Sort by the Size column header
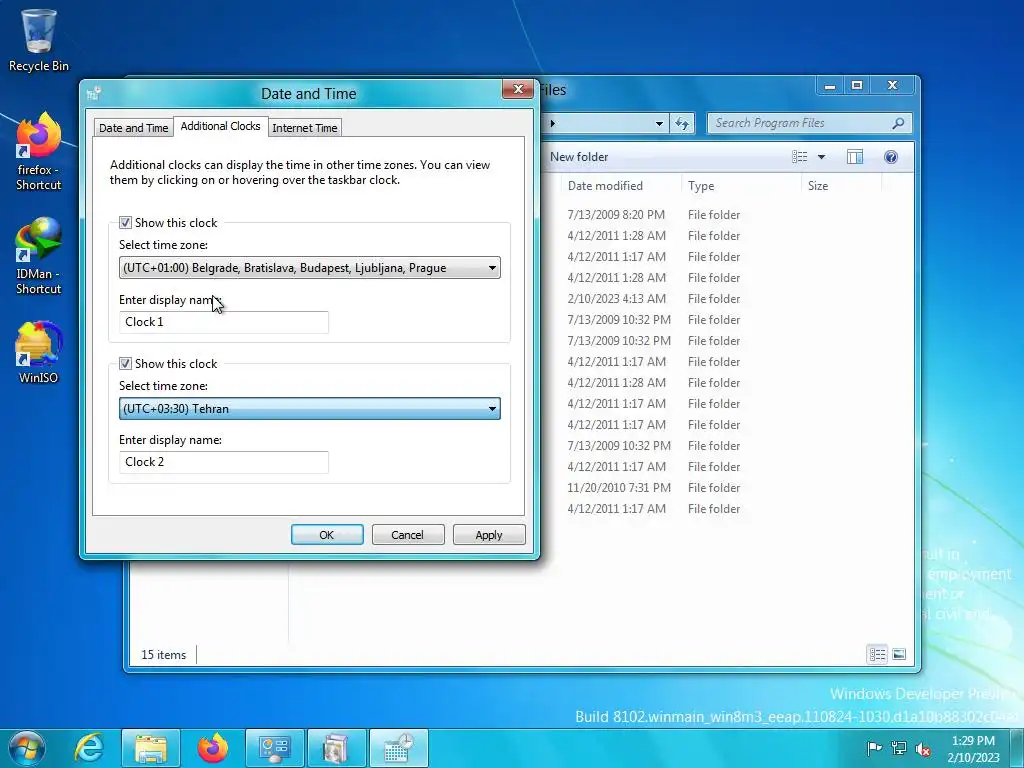Screen dimensions: 1024x768 tap(818, 186)
